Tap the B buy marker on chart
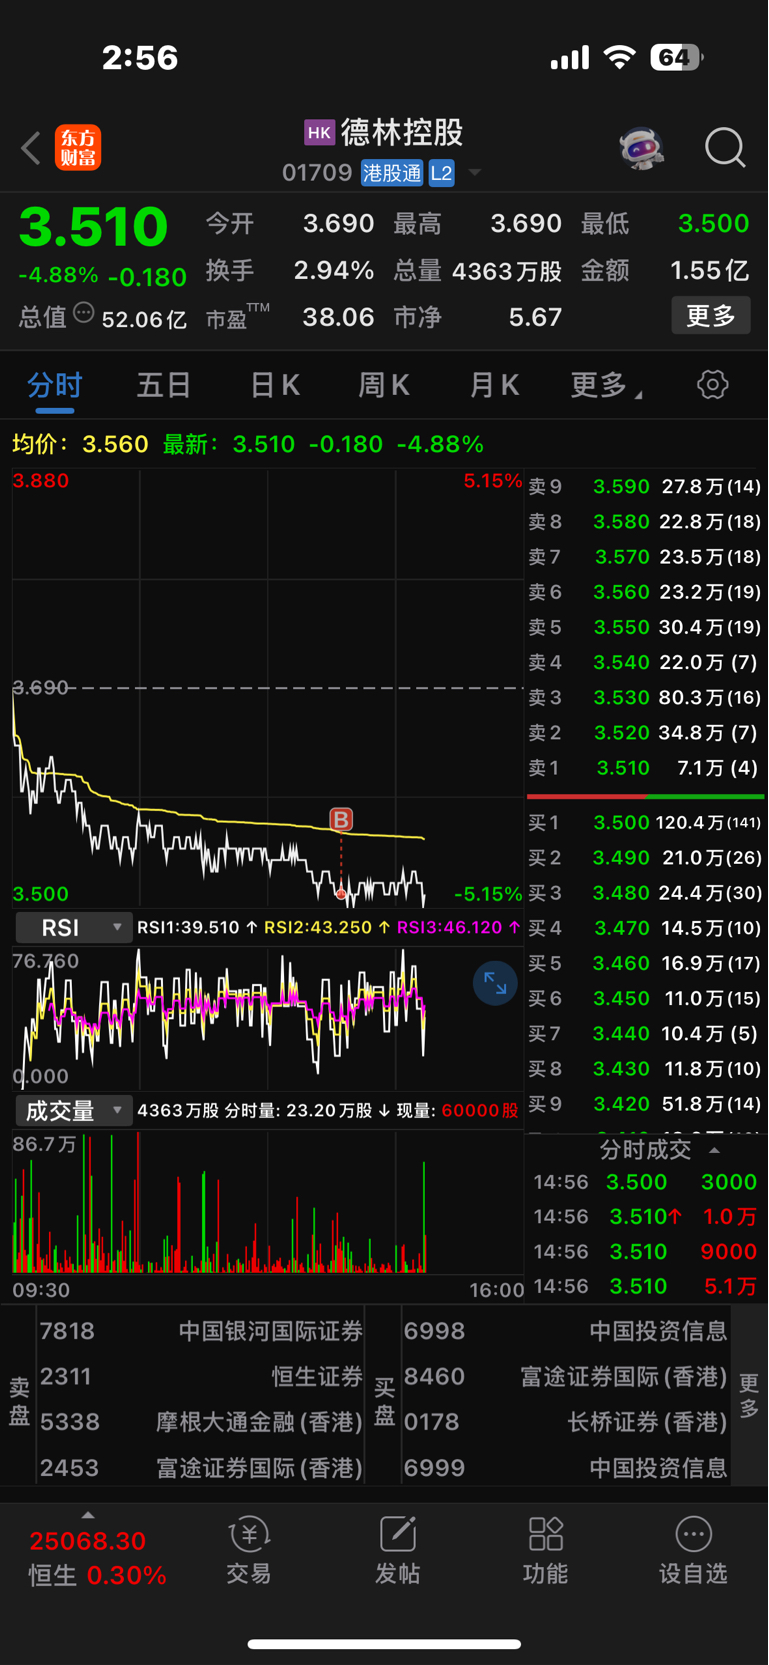 pos(341,820)
